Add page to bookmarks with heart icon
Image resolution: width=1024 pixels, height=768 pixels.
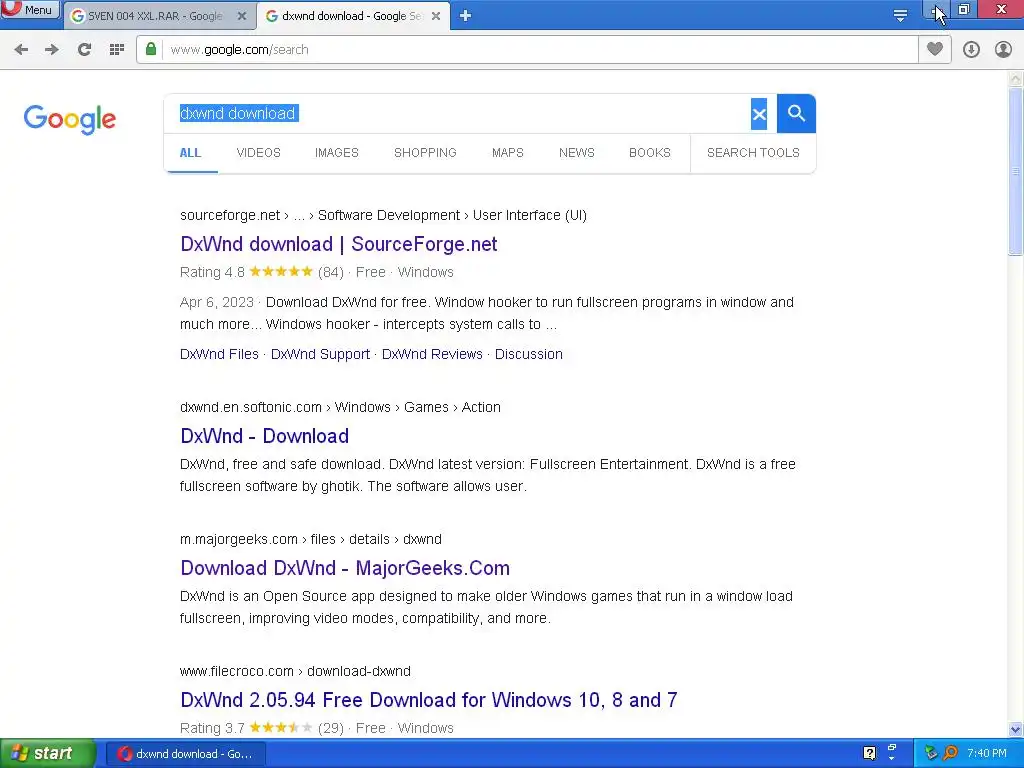(x=935, y=50)
